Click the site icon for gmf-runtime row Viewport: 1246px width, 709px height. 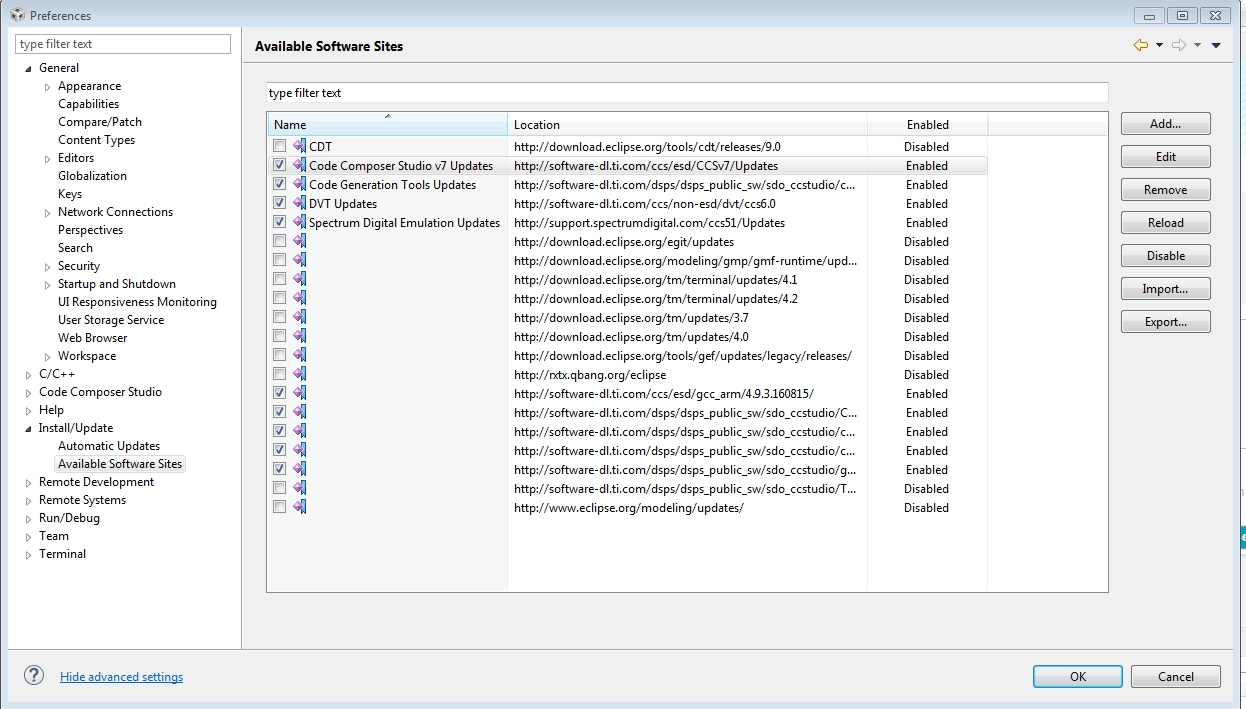coord(299,260)
